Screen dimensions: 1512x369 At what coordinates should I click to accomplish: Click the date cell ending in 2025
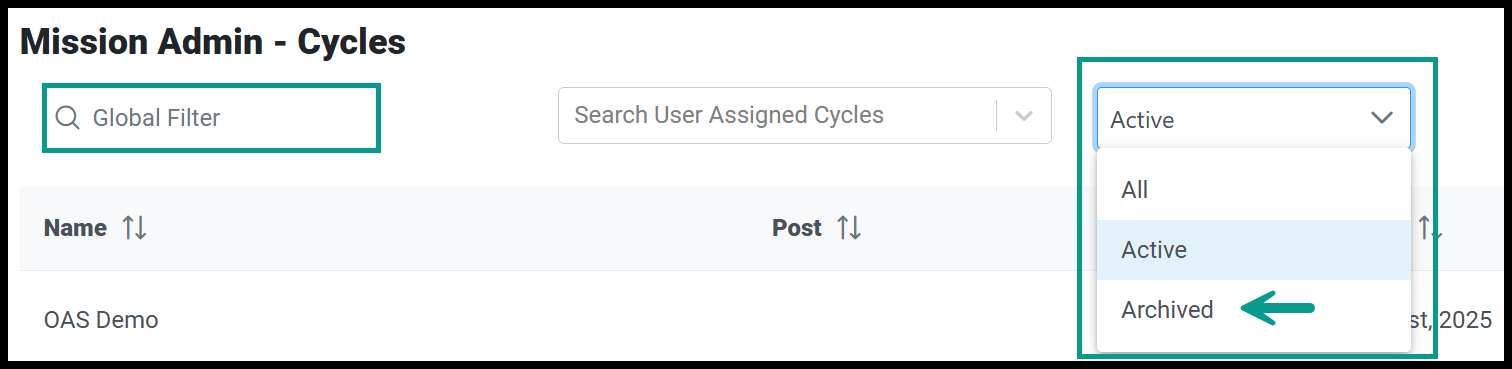(x=1450, y=320)
